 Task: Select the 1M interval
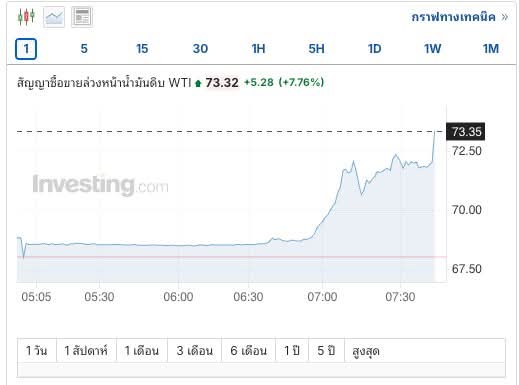491,49
